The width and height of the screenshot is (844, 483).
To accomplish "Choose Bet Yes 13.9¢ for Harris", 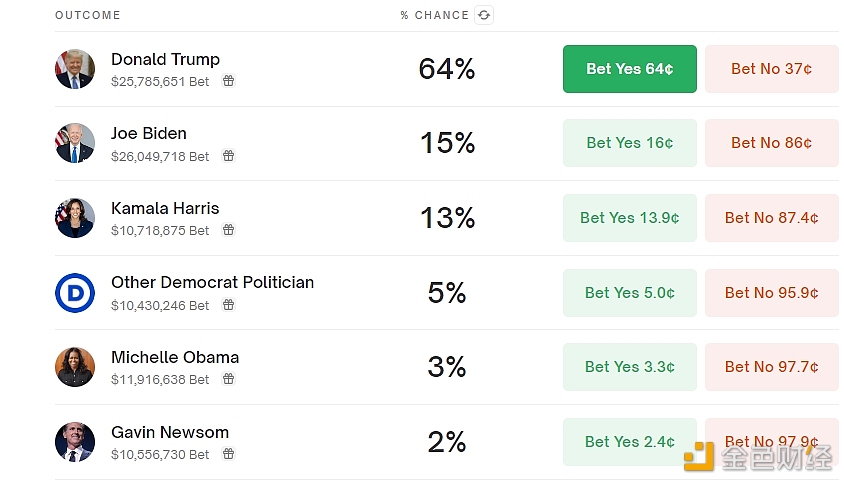I will pos(630,218).
